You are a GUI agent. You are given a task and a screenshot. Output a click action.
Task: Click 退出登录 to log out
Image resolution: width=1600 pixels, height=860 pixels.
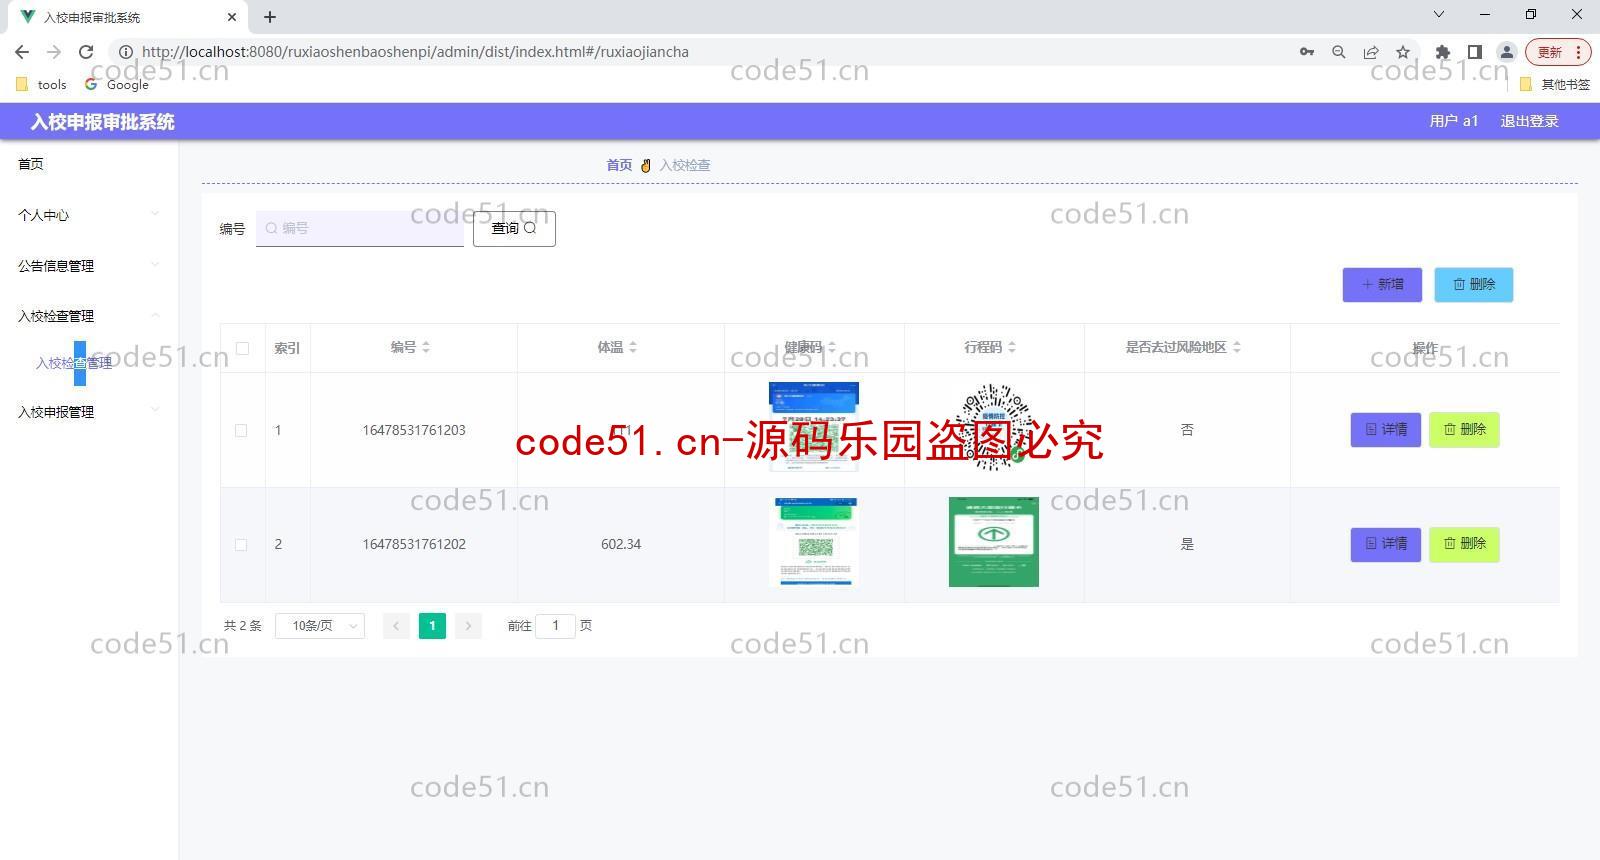(x=1529, y=121)
